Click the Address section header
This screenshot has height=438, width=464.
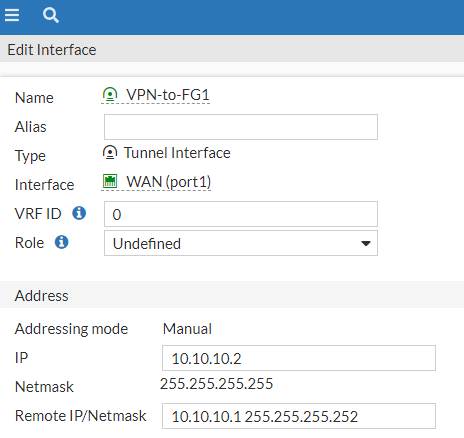[x=42, y=296]
